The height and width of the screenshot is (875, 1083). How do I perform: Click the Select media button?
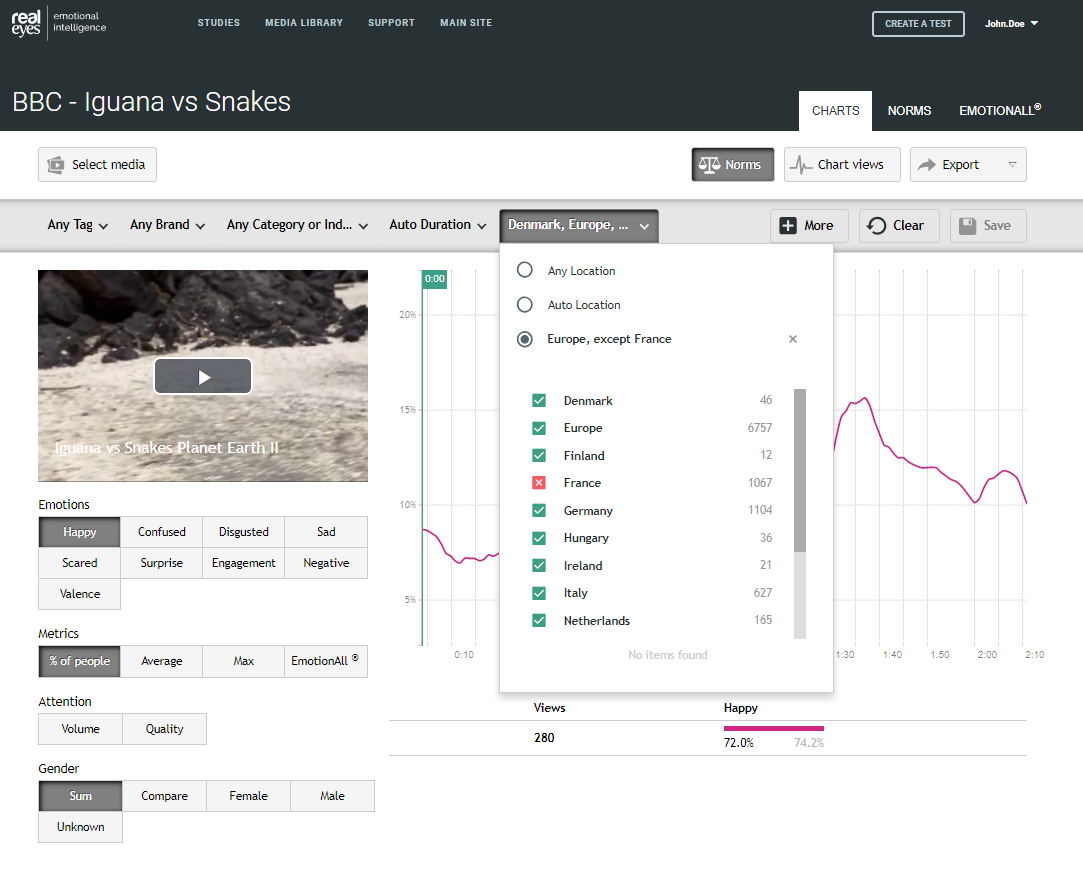coord(97,164)
